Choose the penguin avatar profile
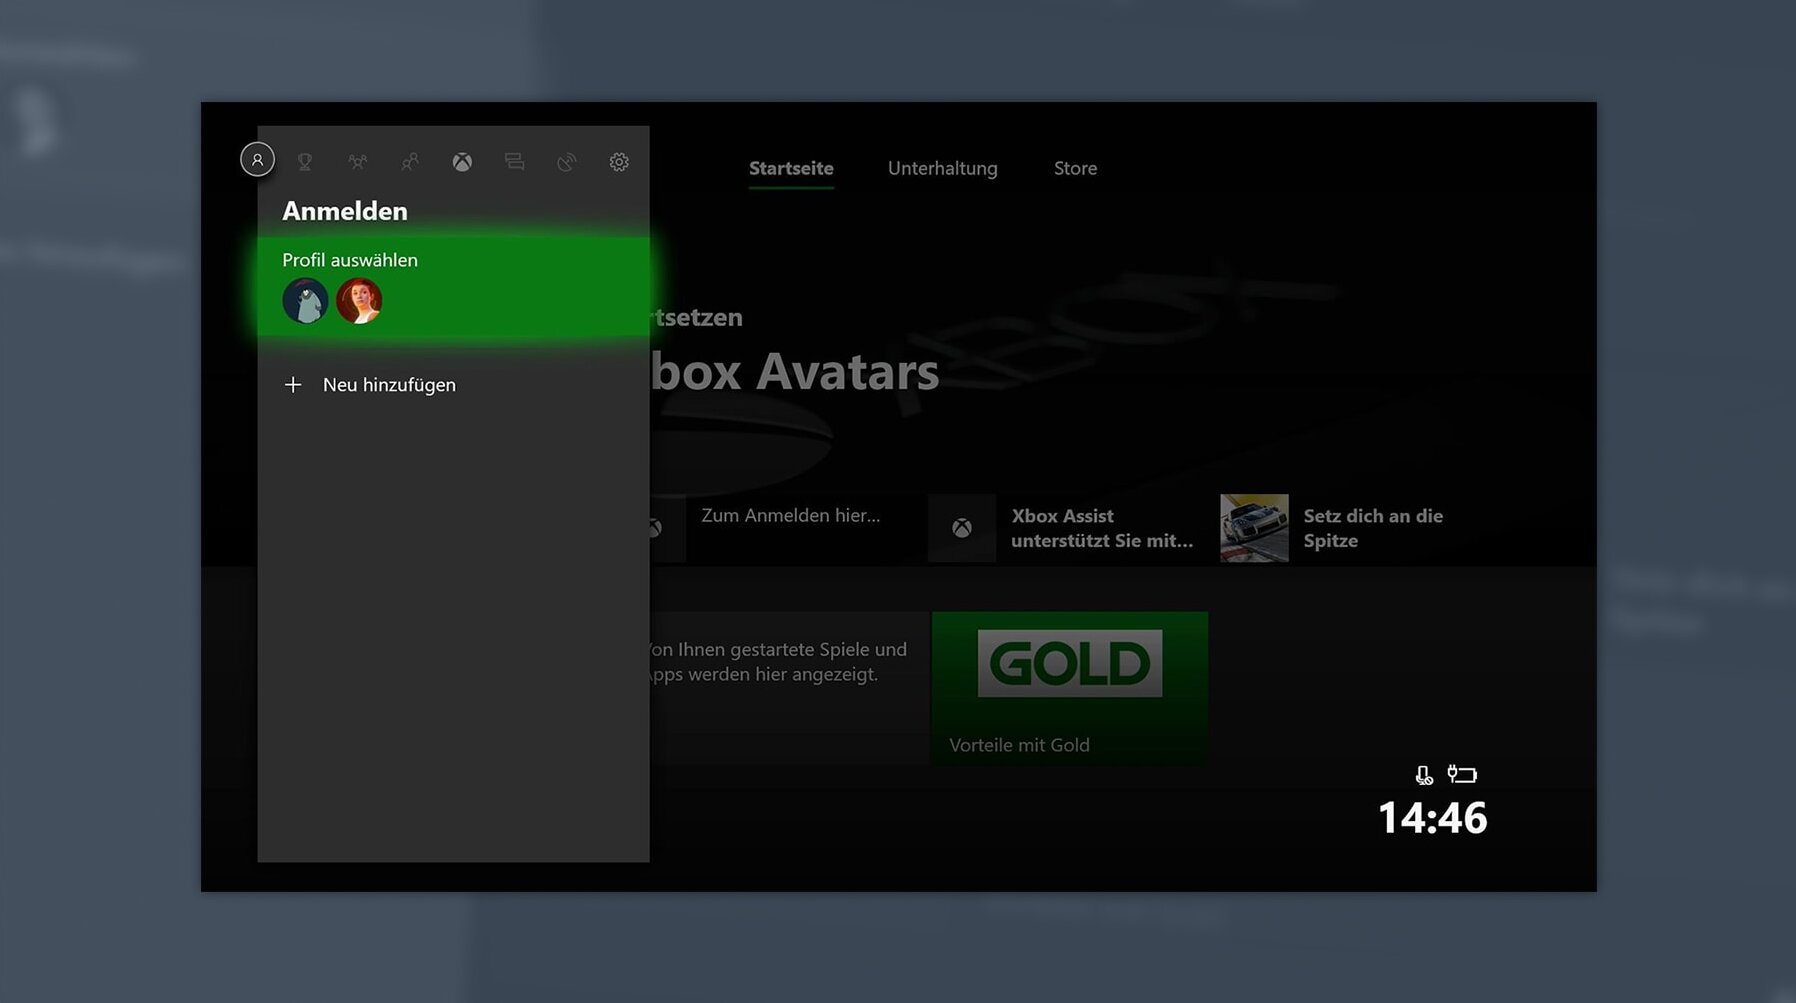This screenshot has width=1796, height=1003. pyautogui.click(x=305, y=301)
